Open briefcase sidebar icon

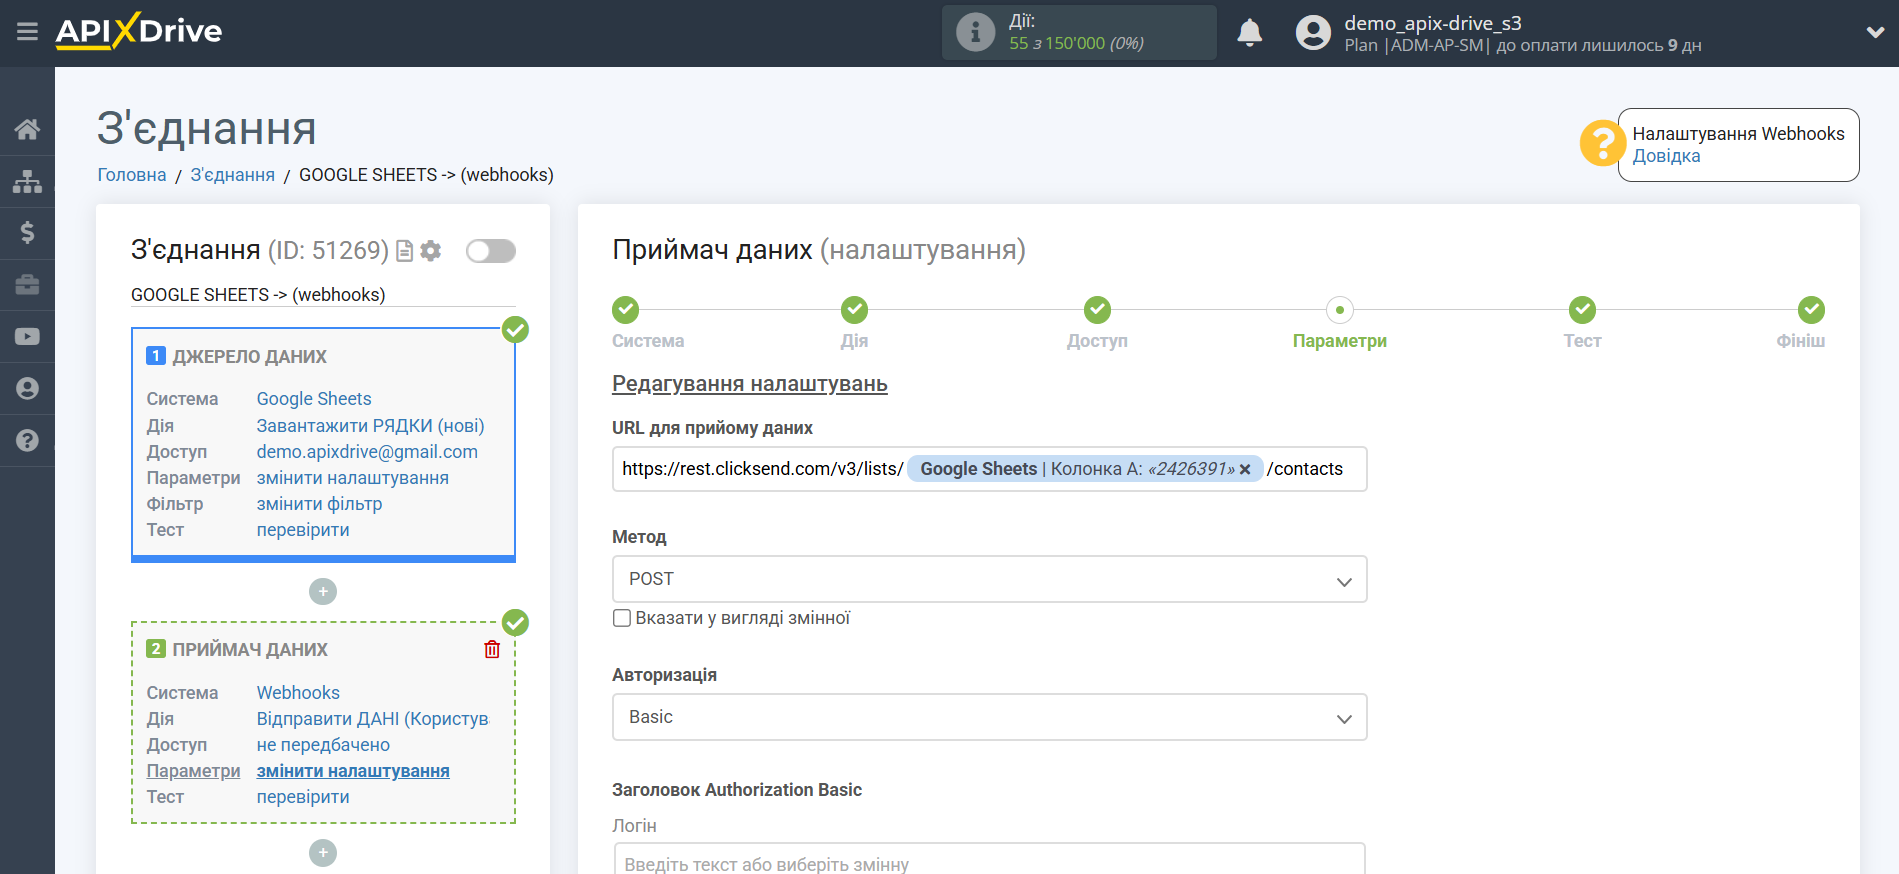[x=27, y=285]
